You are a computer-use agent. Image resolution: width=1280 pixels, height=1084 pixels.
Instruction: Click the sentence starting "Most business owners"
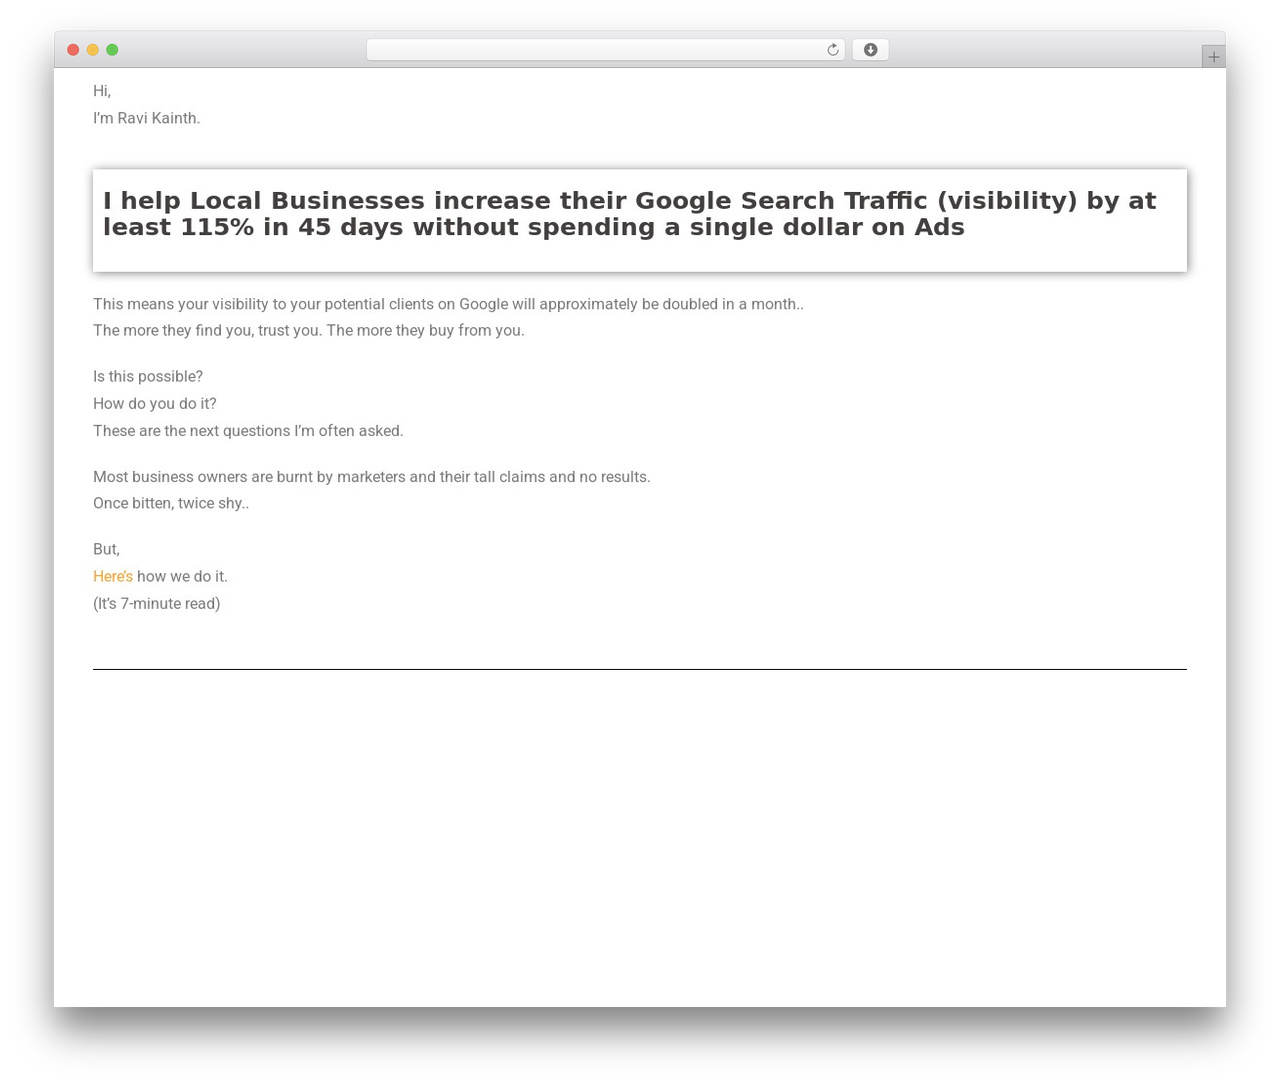[372, 477]
